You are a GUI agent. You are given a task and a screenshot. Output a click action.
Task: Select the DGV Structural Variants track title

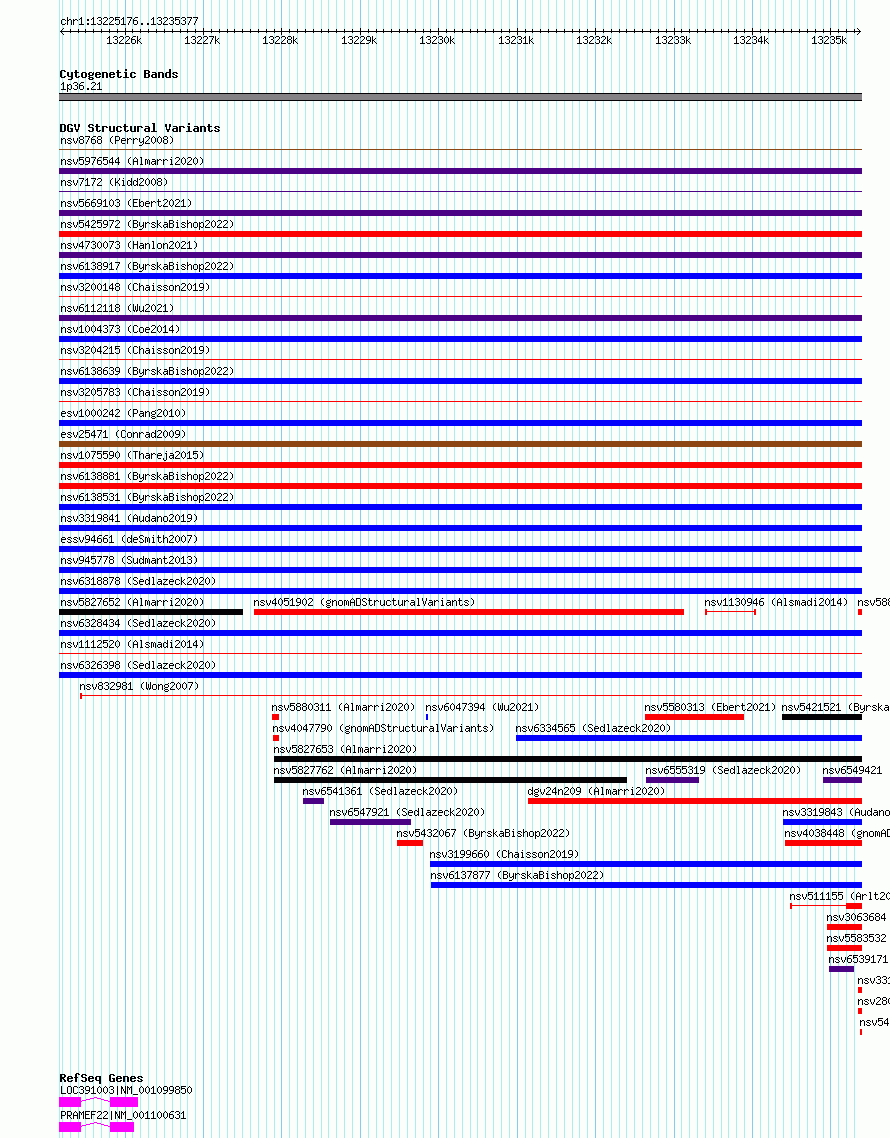[140, 128]
